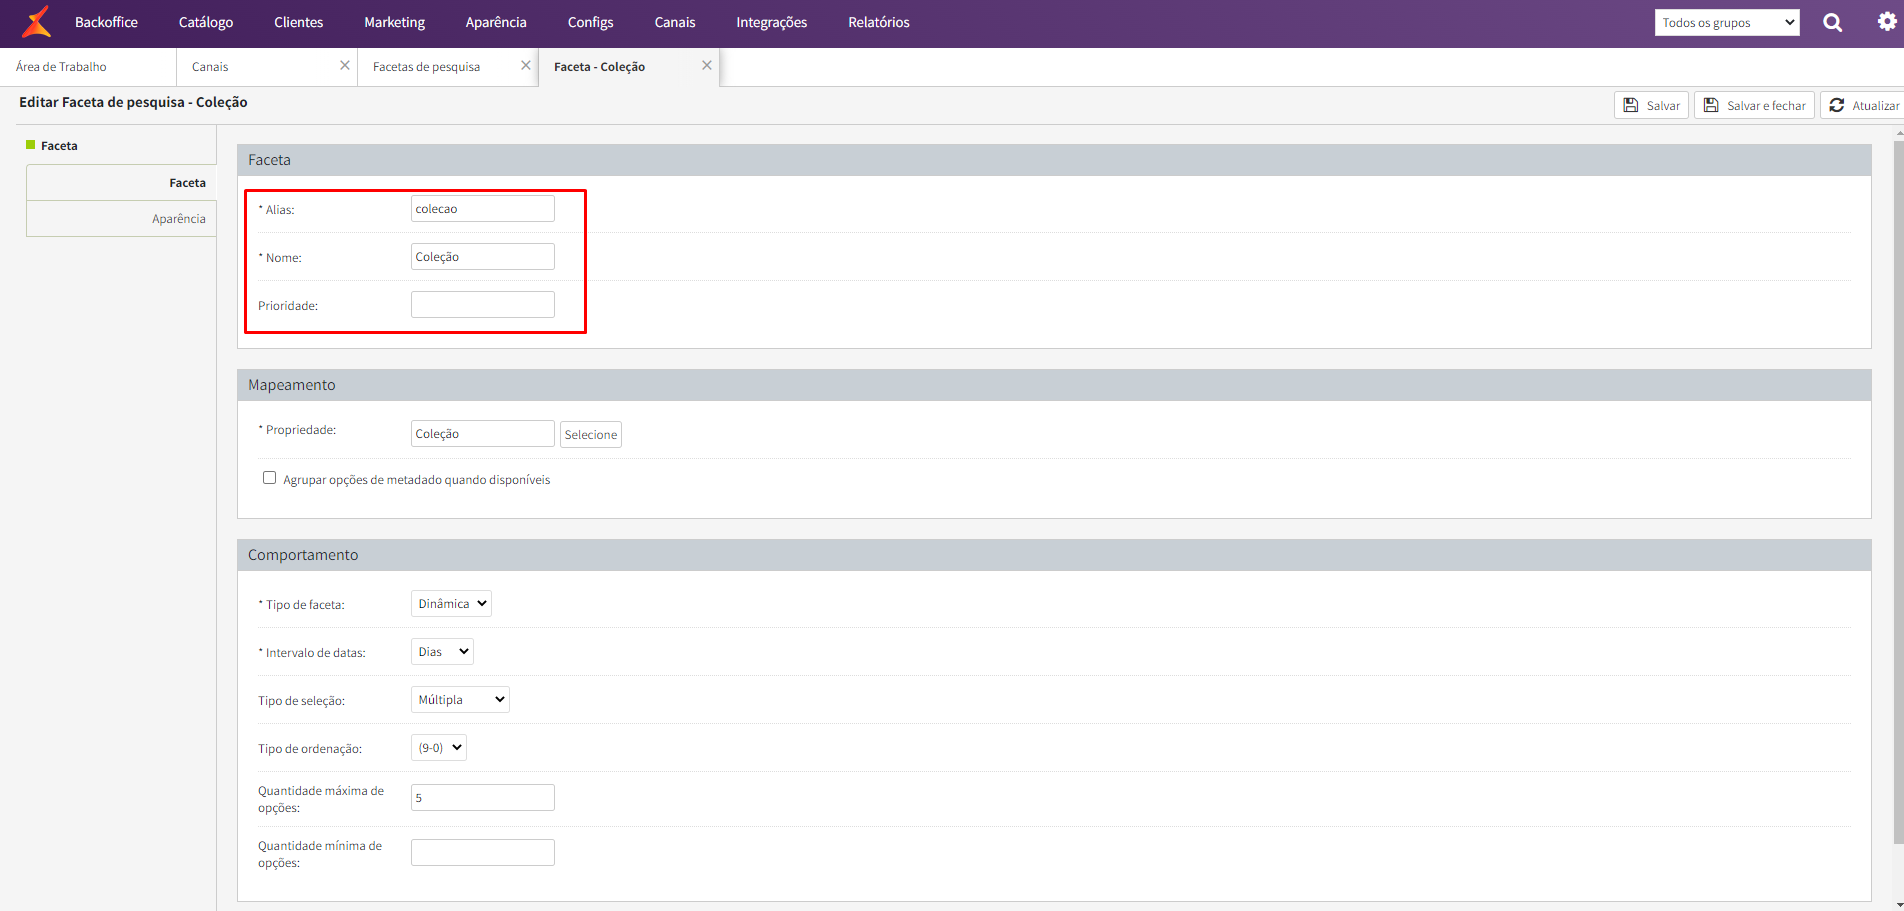Click the Atualizar refresh icon
The image size is (1904, 911).
(1837, 105)
